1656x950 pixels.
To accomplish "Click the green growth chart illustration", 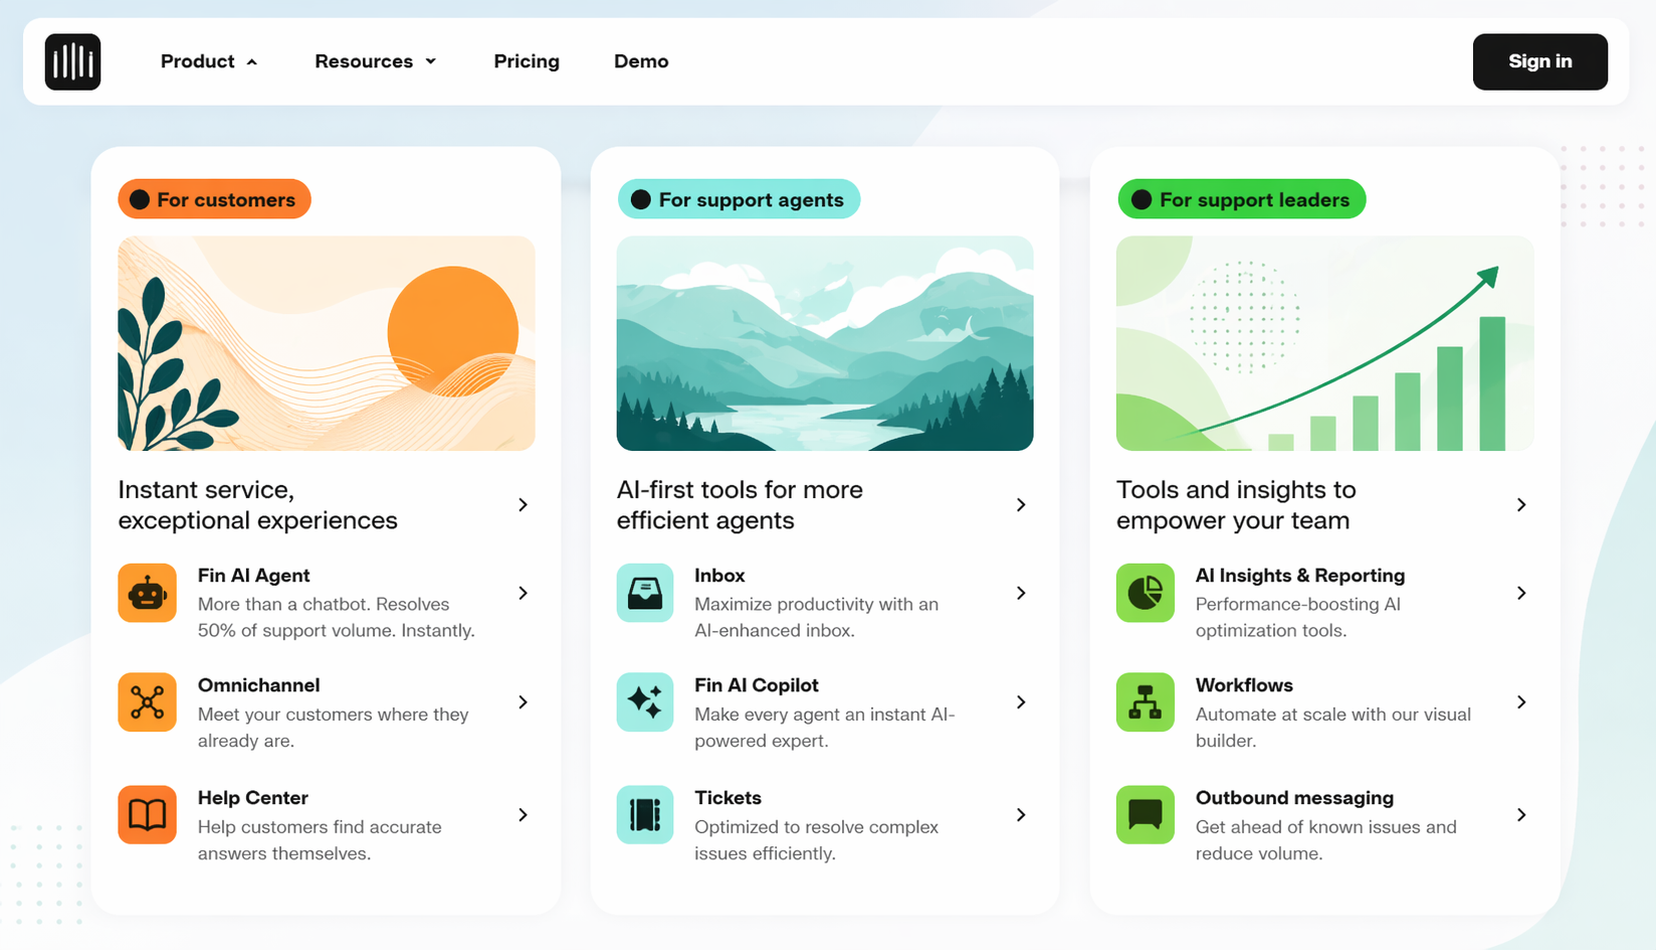I will [x=1325, y=343].
